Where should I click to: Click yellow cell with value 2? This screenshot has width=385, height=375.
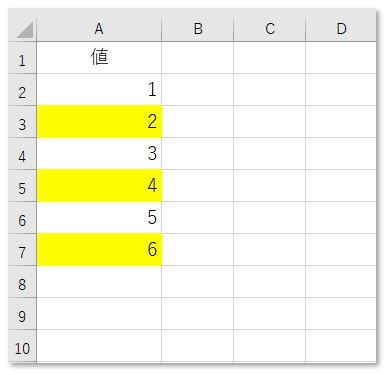(x=99, y=122)
